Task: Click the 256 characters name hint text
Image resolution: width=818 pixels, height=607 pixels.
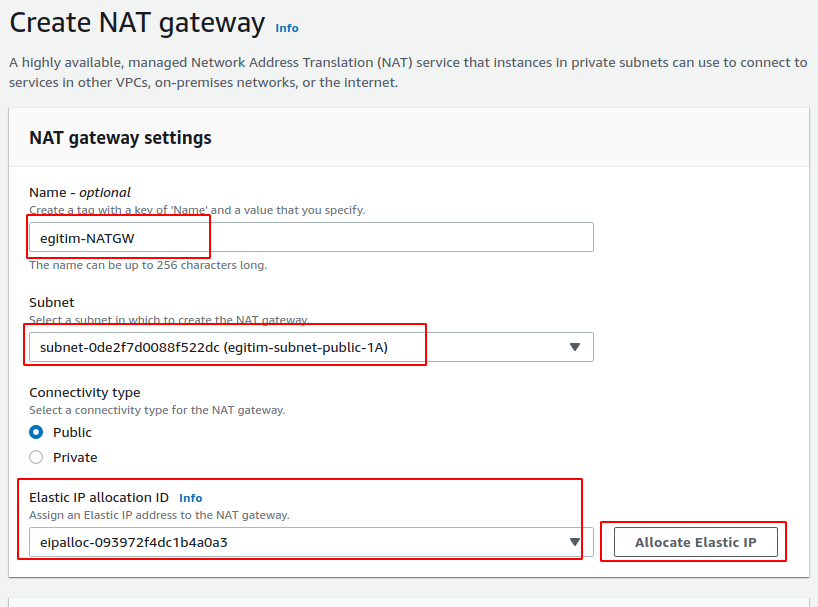Action: point(148,265)
